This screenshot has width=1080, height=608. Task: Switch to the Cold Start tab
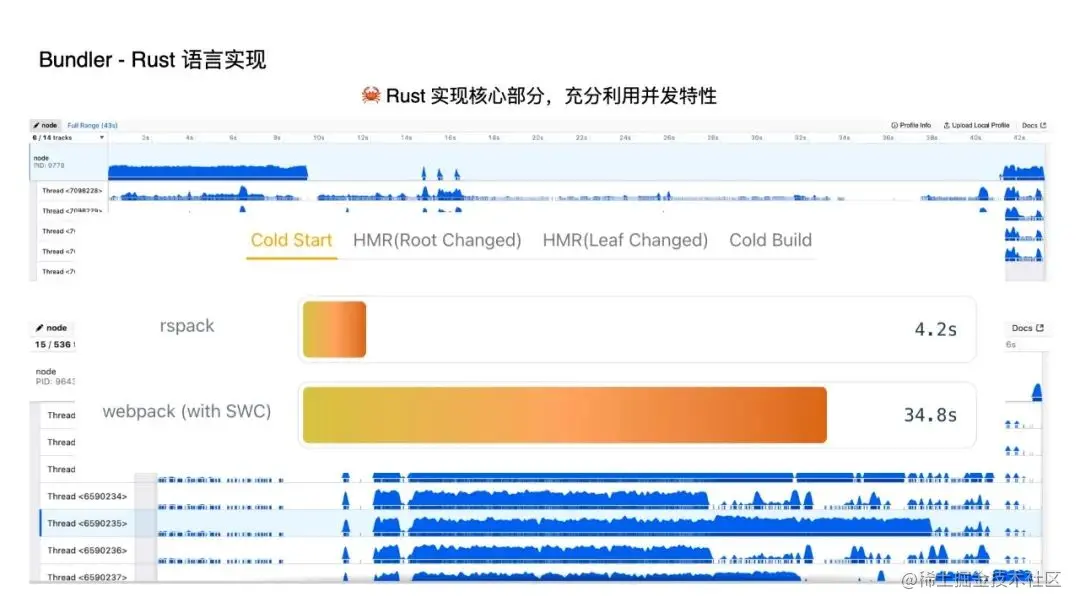click(291, 240)
